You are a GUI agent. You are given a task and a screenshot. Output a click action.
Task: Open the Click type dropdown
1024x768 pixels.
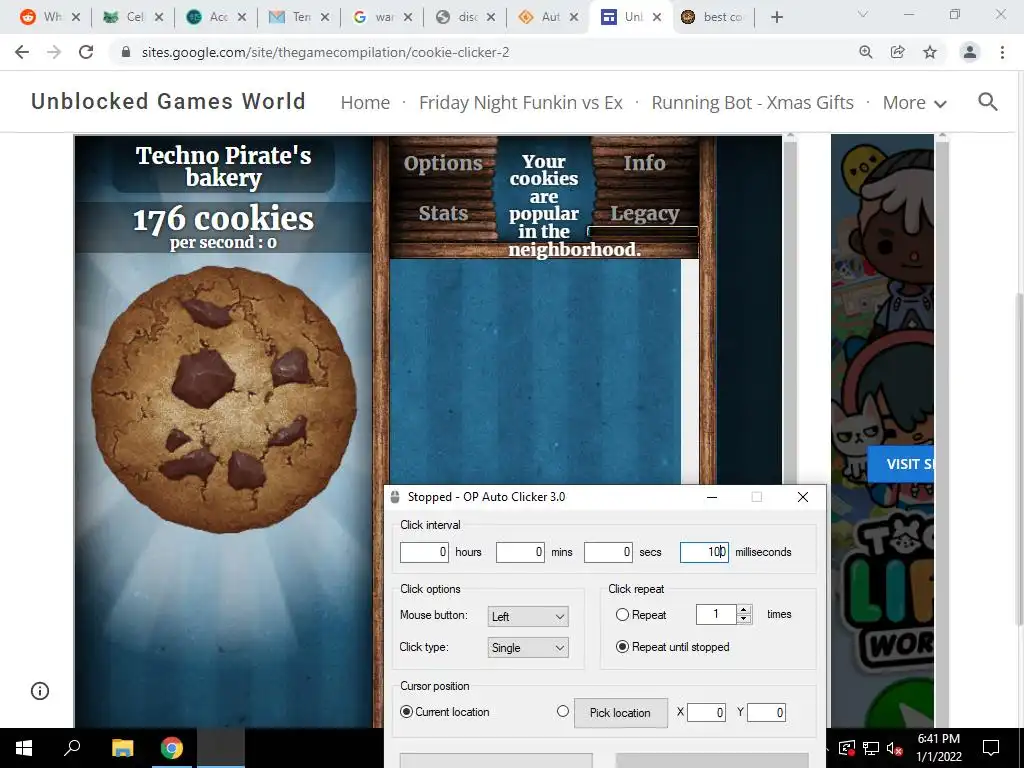(x=528, y=648)
